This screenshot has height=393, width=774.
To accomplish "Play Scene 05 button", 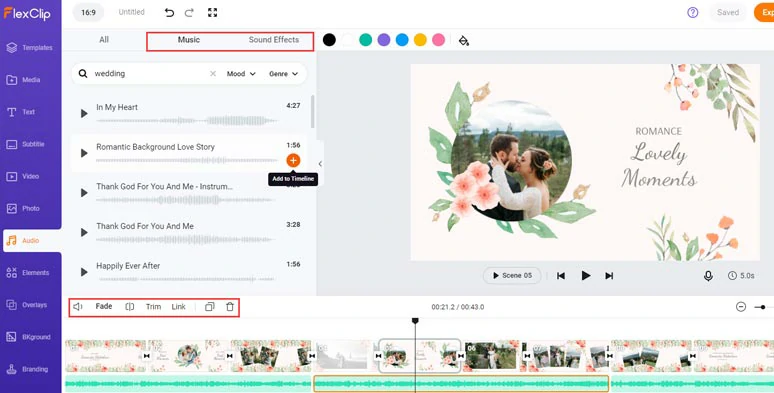I will pyautogui.click(x=512, y=275).
